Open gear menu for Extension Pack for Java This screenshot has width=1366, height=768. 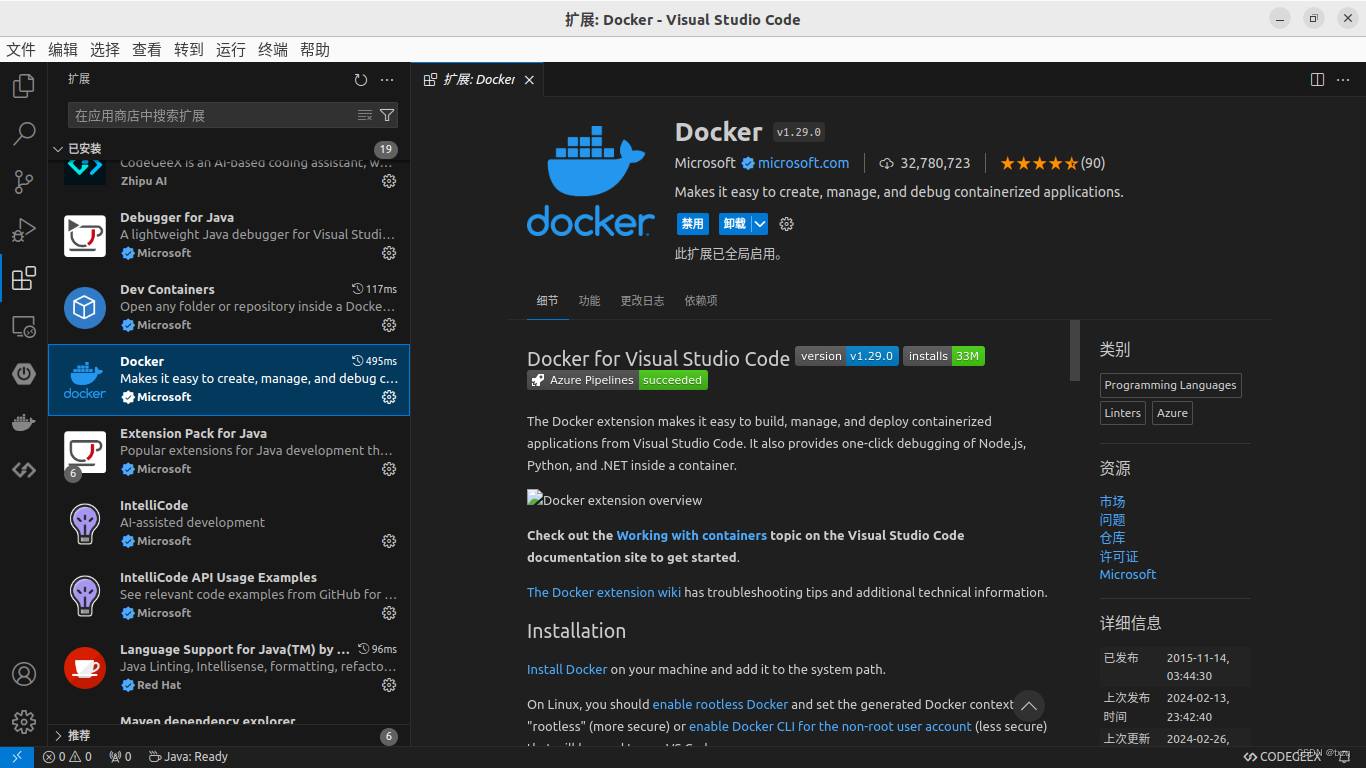coord(389,469)
